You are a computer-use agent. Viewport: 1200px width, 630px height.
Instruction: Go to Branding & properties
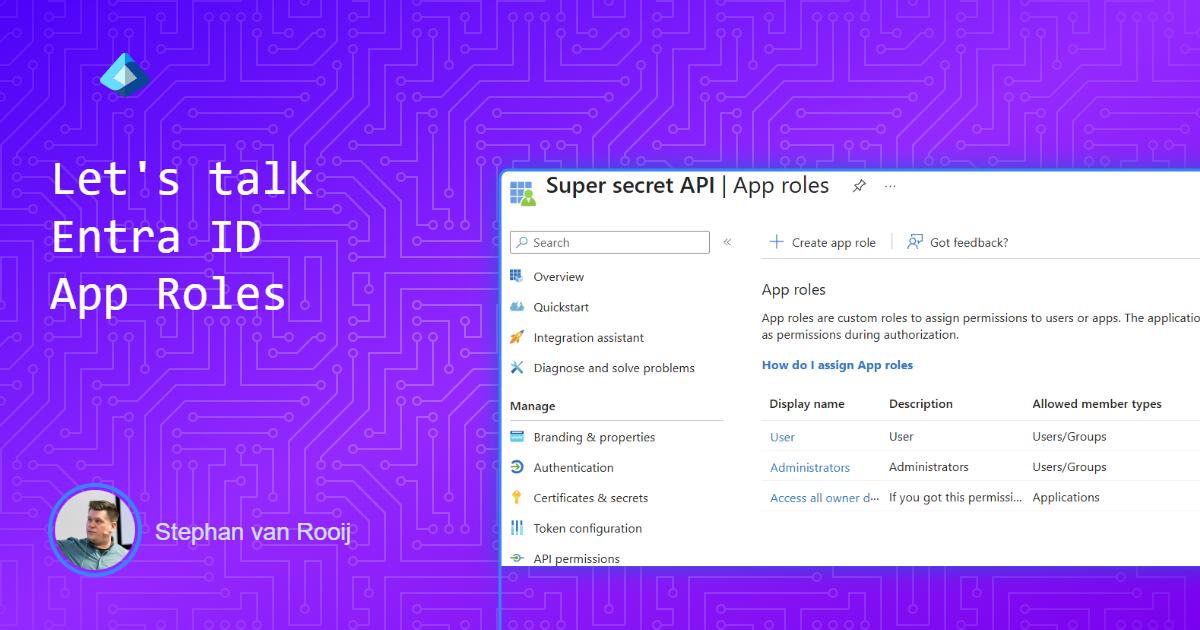point(595,437)
